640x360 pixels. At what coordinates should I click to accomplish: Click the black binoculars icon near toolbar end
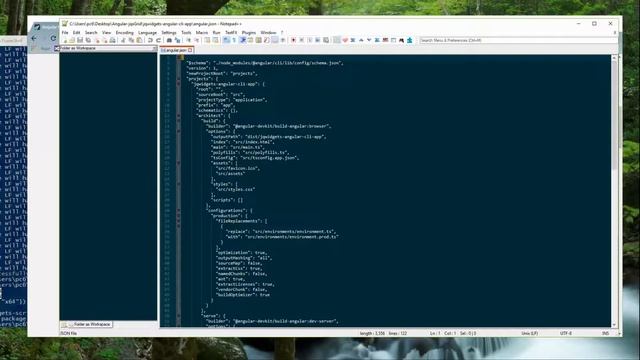coord(402,40)
